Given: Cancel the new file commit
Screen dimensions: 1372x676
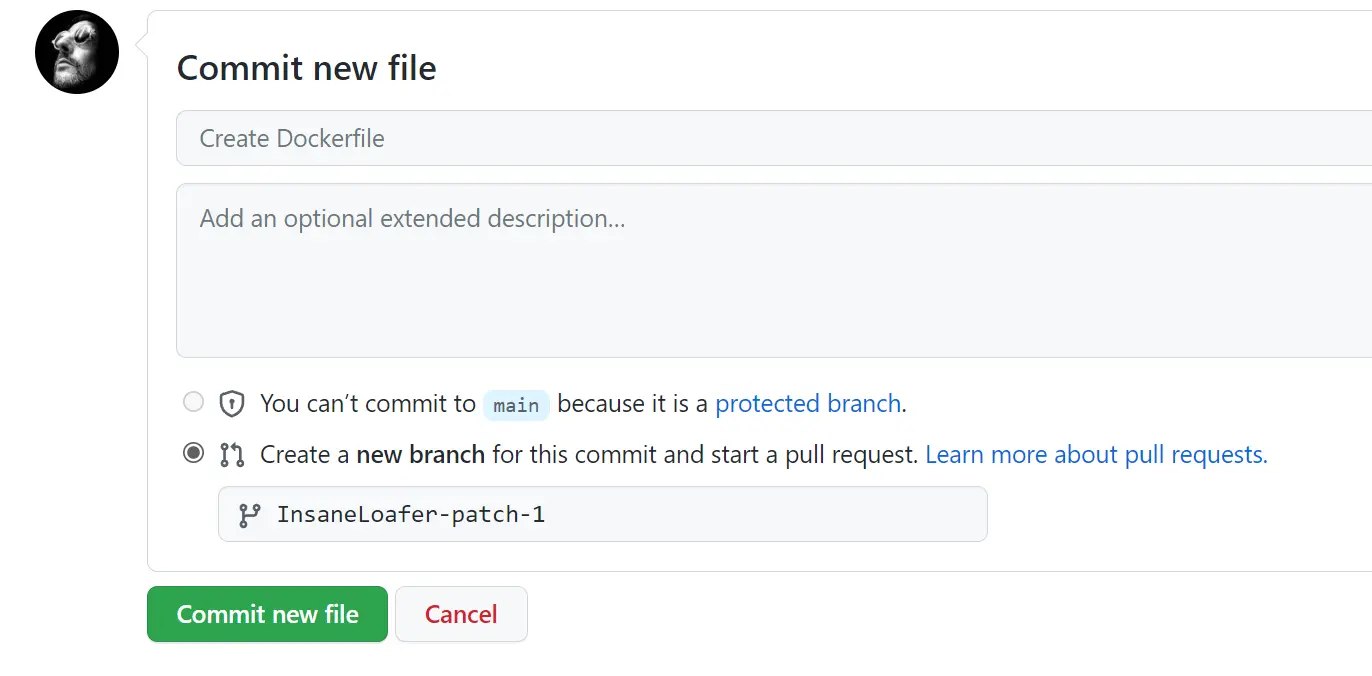Looking at the screenshot, I should pos(461,614).
